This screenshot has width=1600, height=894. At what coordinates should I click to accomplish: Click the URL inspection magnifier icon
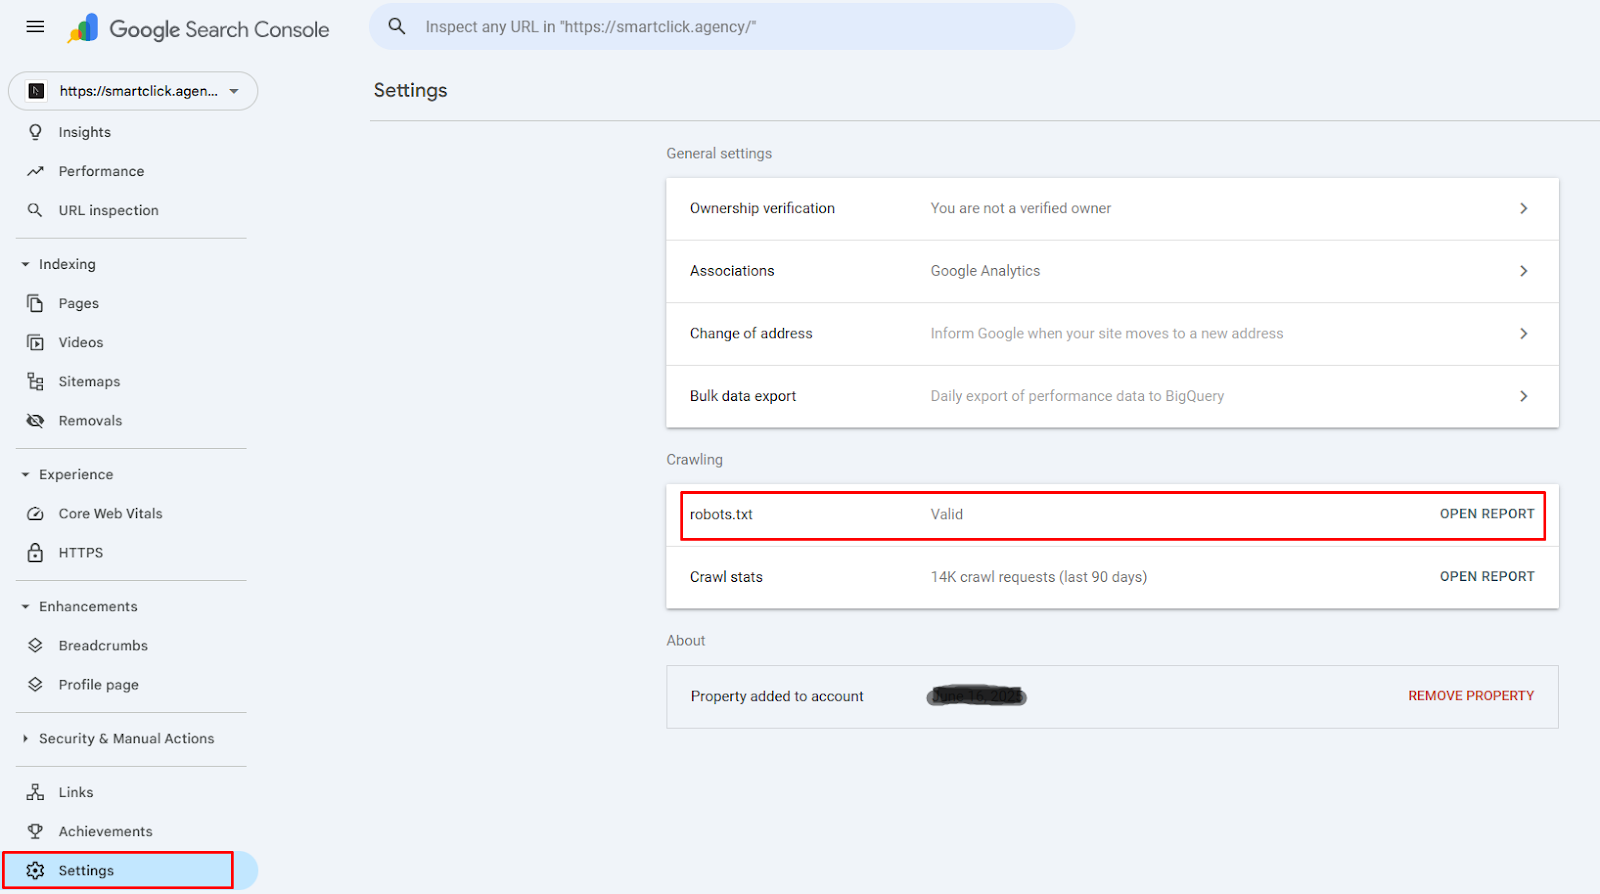tap(35, 210)
